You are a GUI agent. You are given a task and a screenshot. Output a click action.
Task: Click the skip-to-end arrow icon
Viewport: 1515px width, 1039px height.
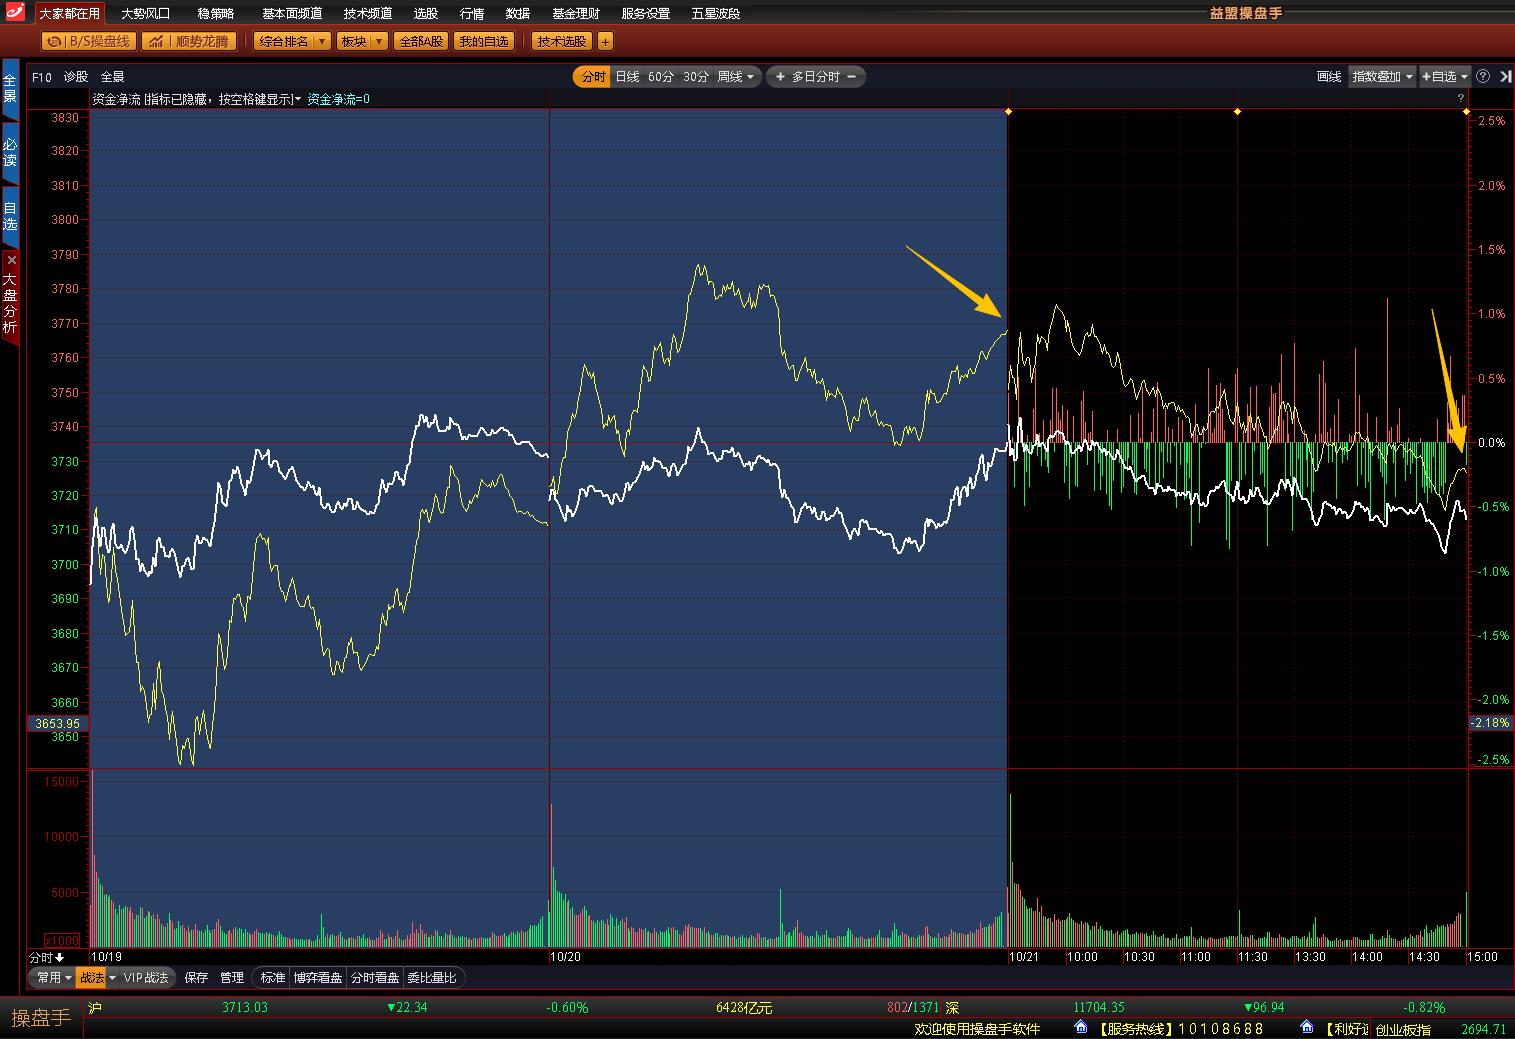1504,77
